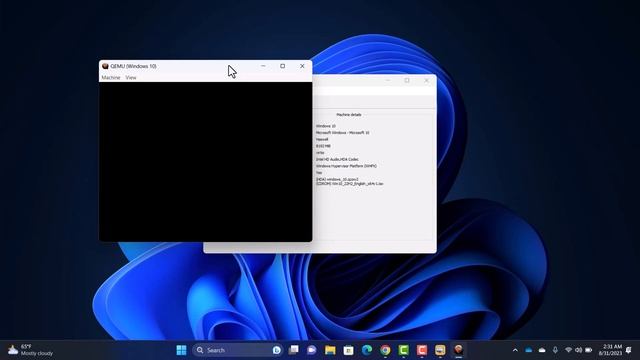Click 'Windows Hypervisor Platform (WHPX)' text

click(x=346, y=166)
